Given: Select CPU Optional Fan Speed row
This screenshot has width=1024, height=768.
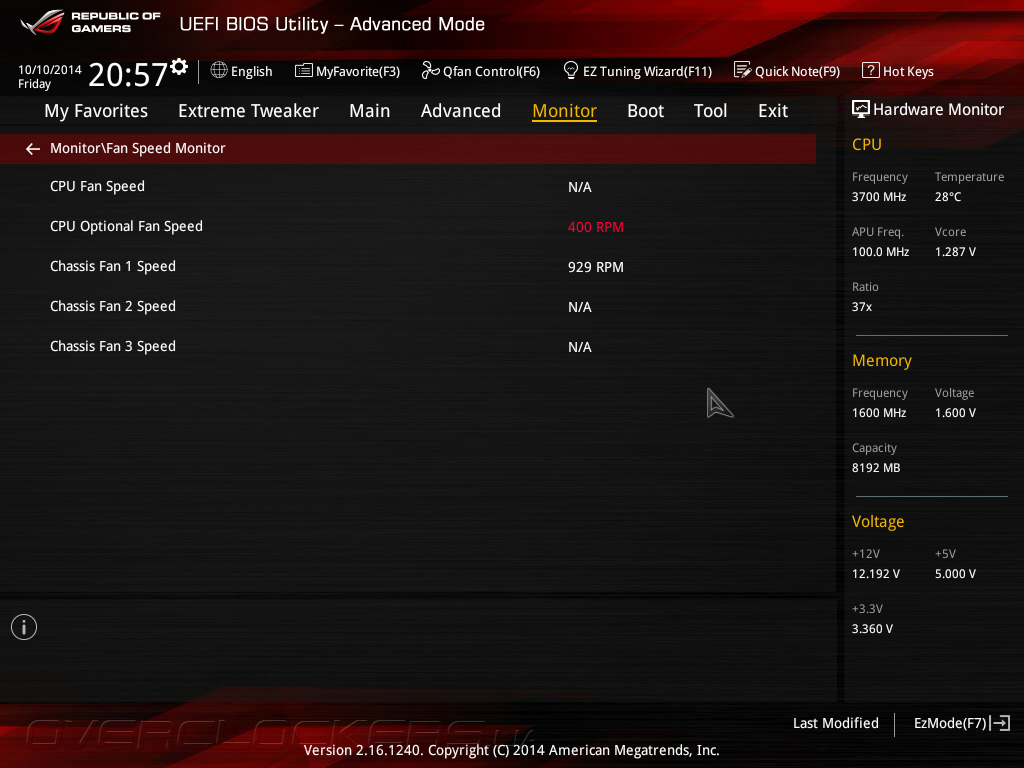Looking at the screenshot, I should pyautogui.click(x=408, y=227).
